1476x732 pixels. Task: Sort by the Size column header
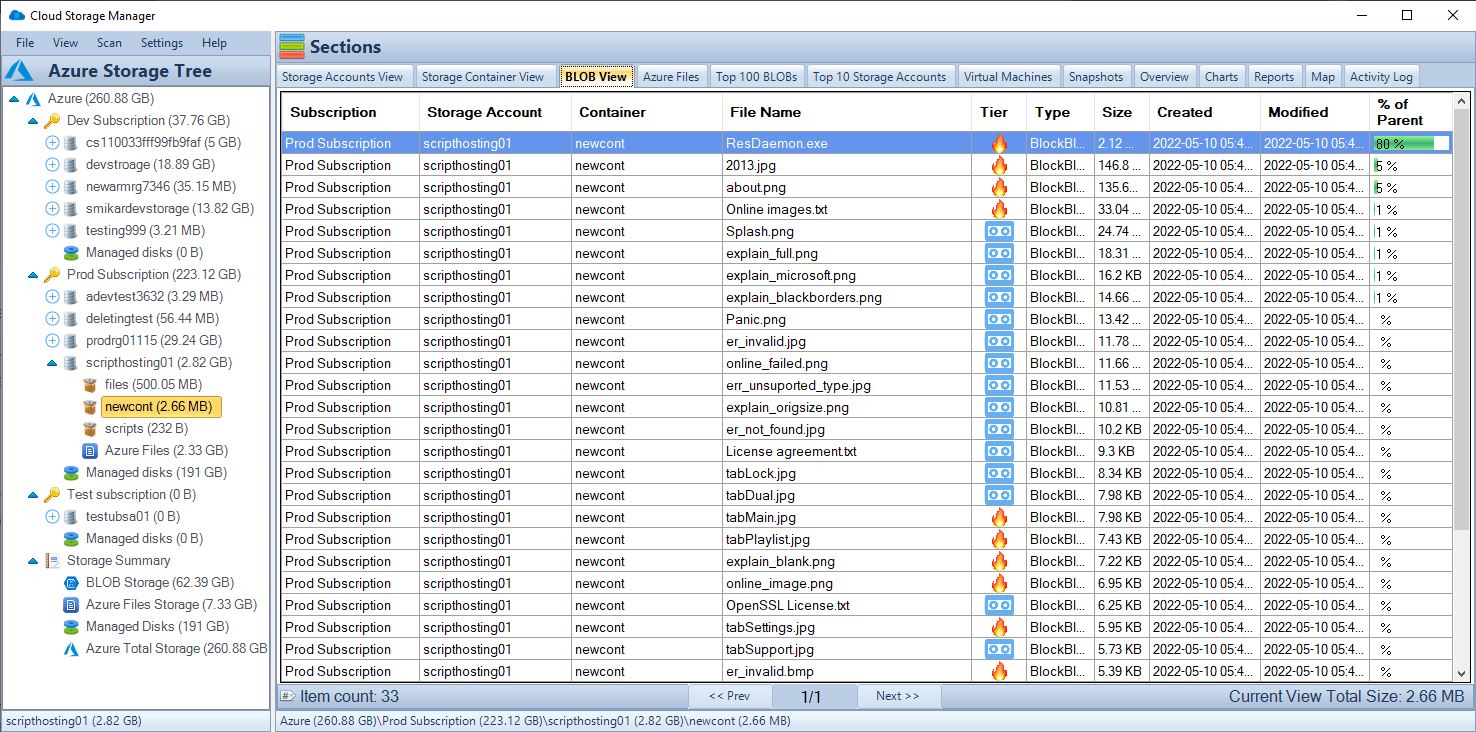point(1122,113)
